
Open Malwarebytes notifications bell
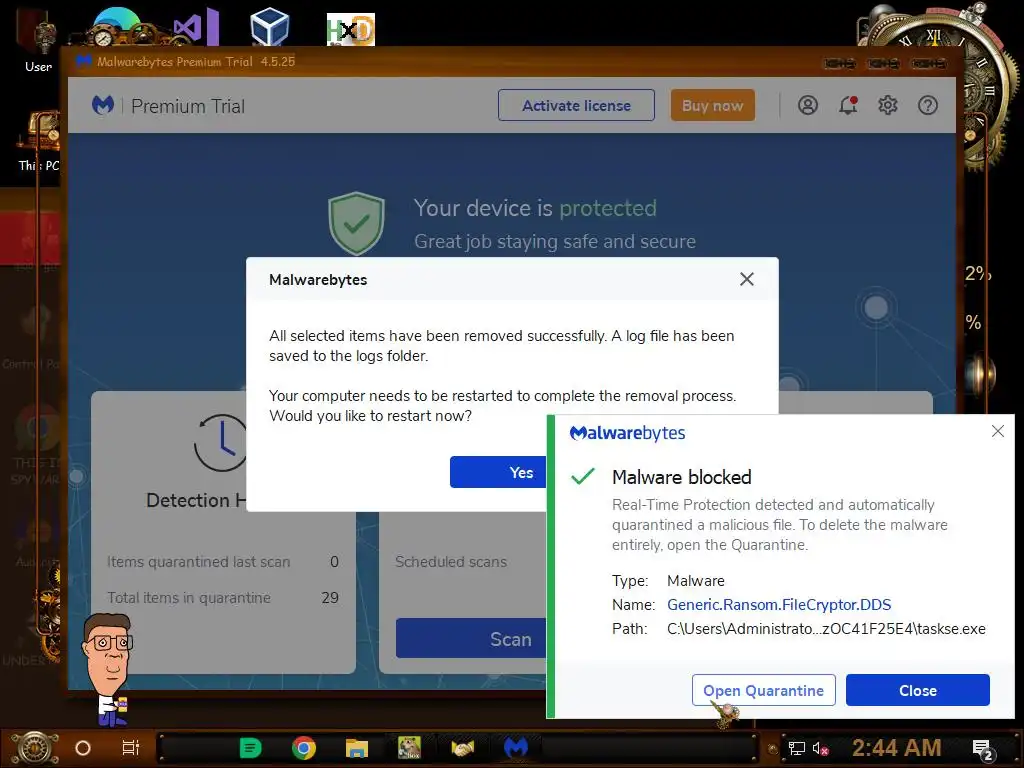pos(848,105)
